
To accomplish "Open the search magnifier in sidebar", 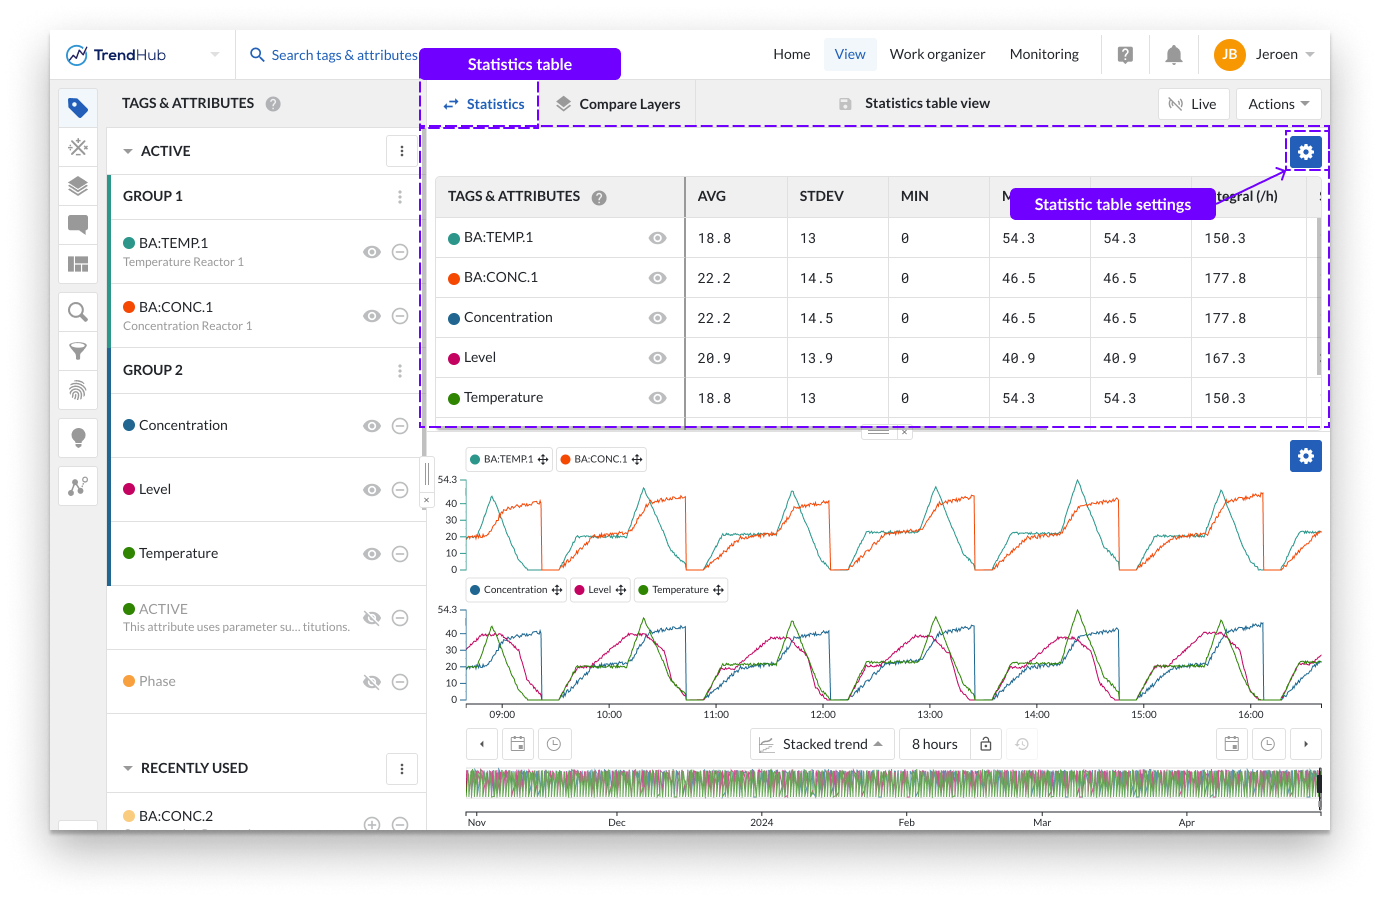I will click(x=78, y=312).
